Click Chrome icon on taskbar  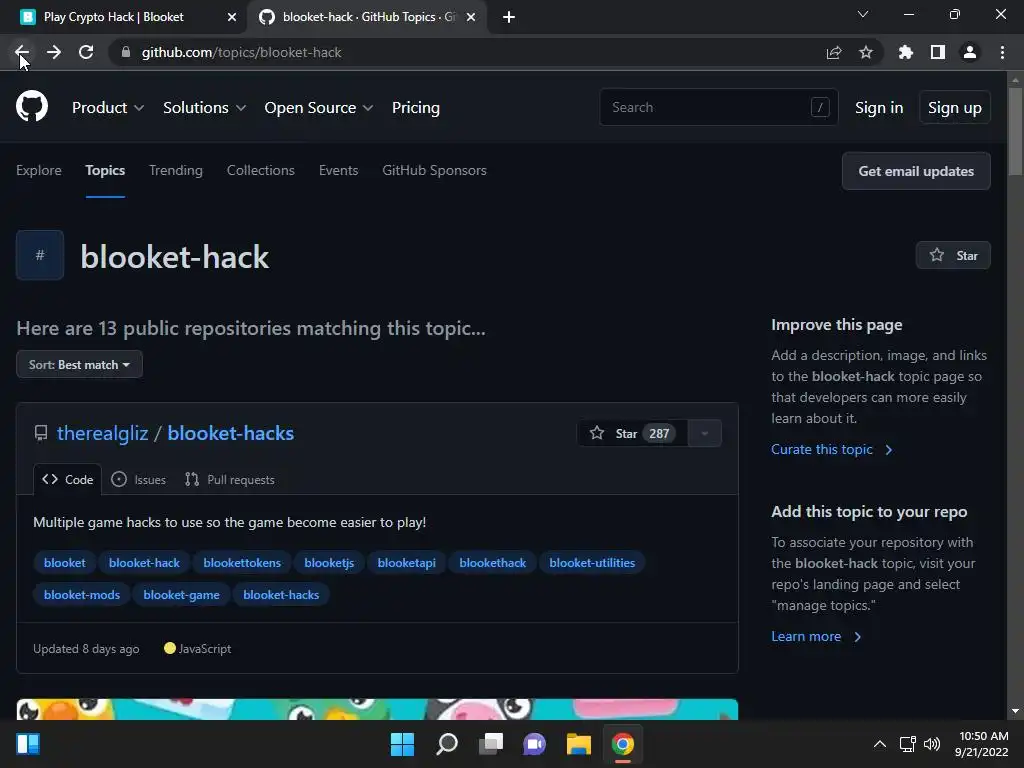[623, 744]
